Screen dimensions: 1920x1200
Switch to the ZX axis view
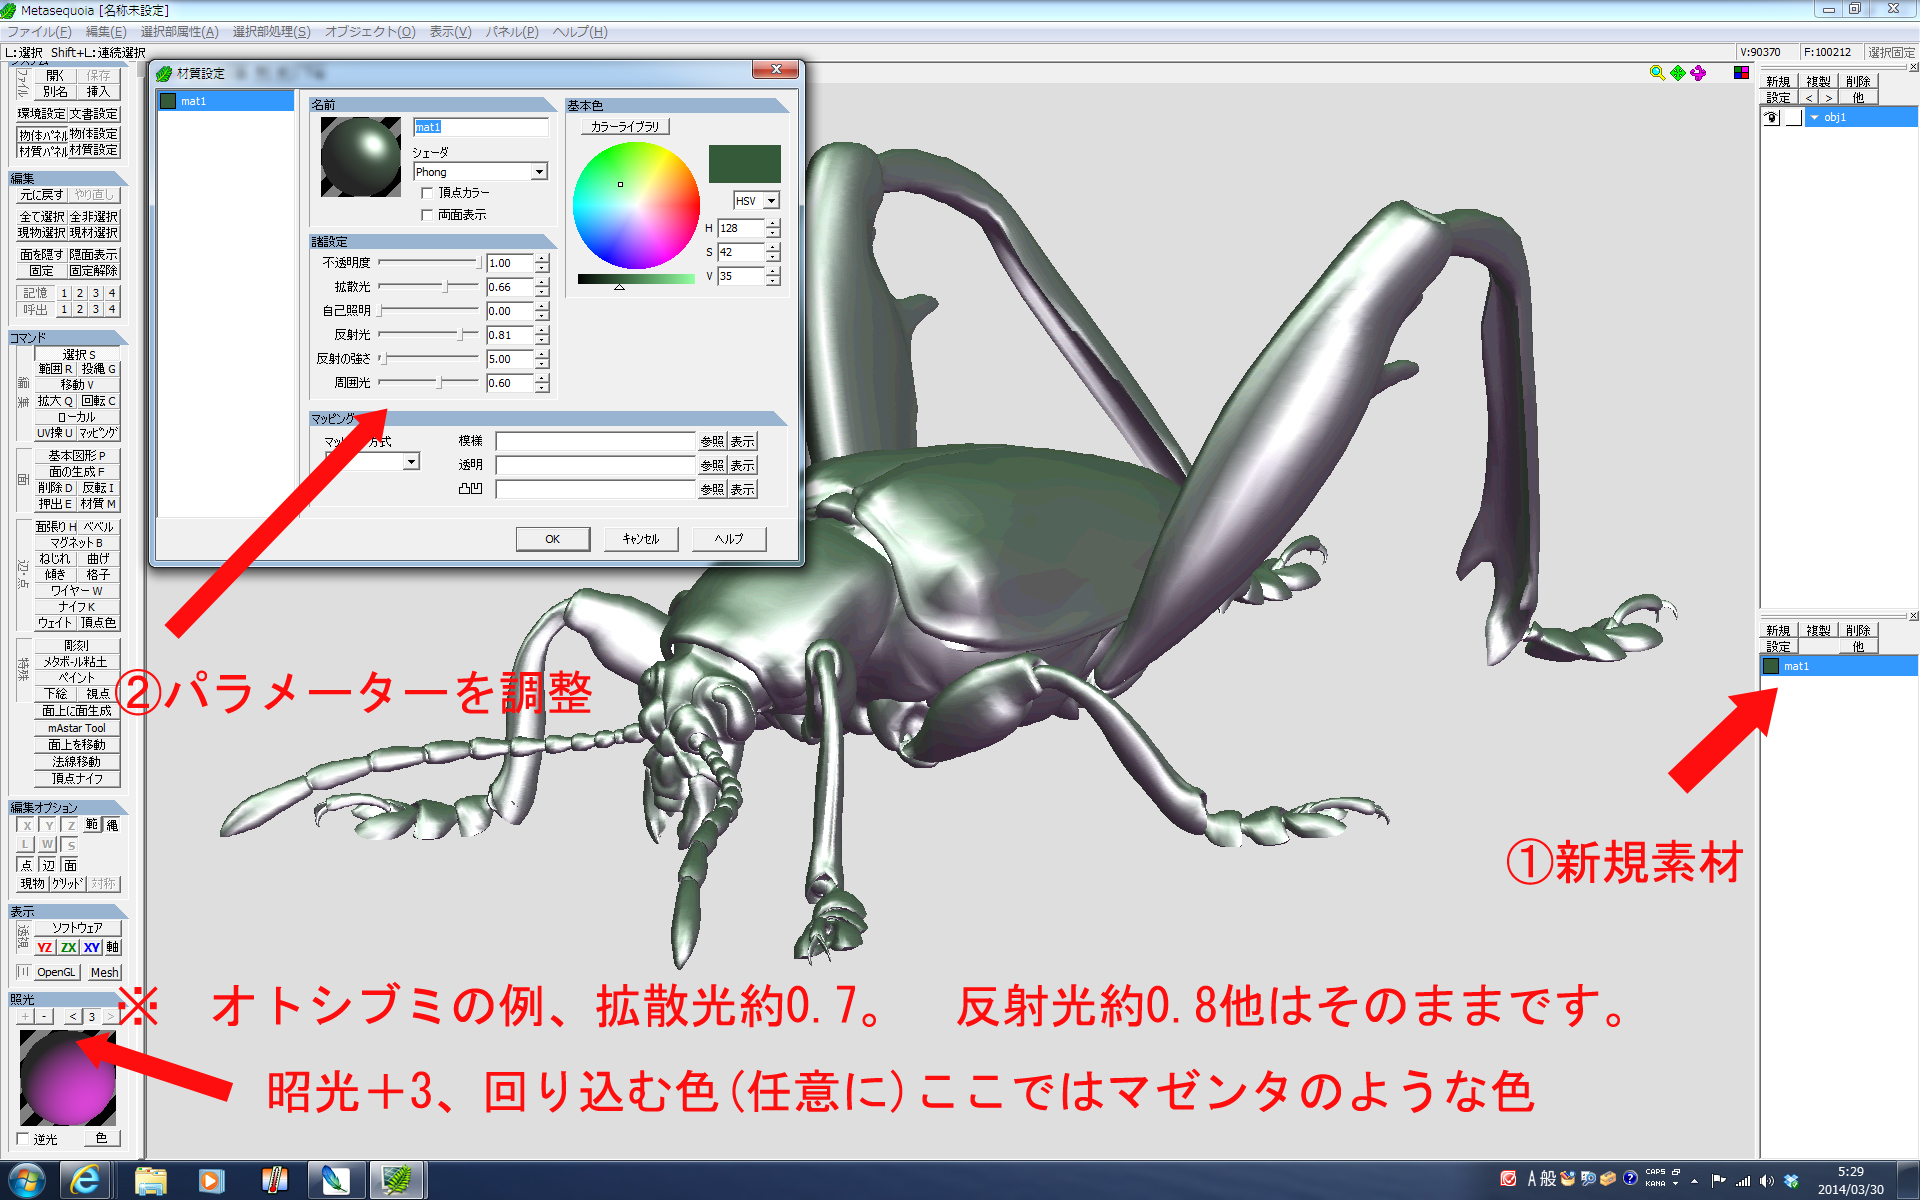68,947
